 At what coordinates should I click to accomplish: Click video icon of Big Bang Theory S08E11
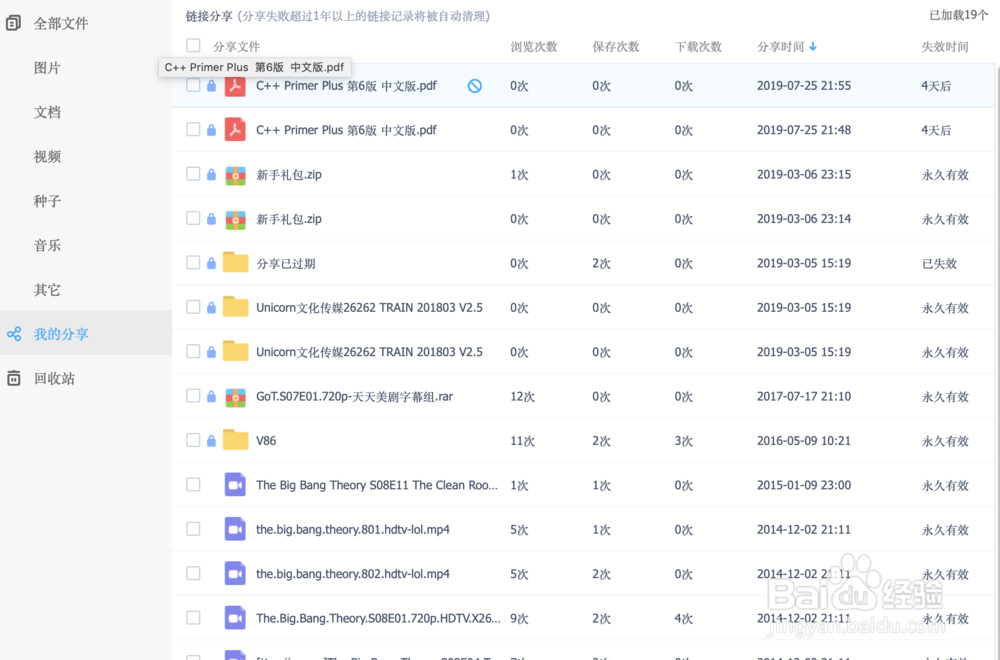click(235, 485)
